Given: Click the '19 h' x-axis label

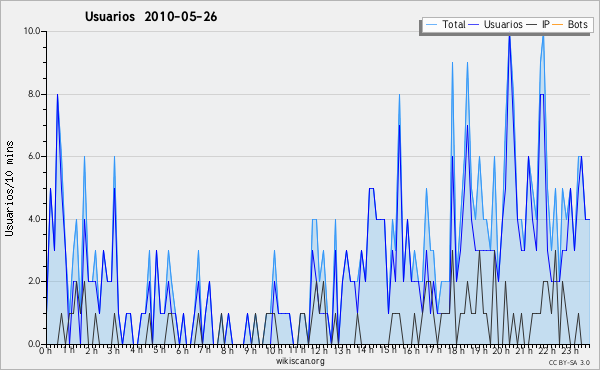Looking at the screenshot, I should coord(479,350).
